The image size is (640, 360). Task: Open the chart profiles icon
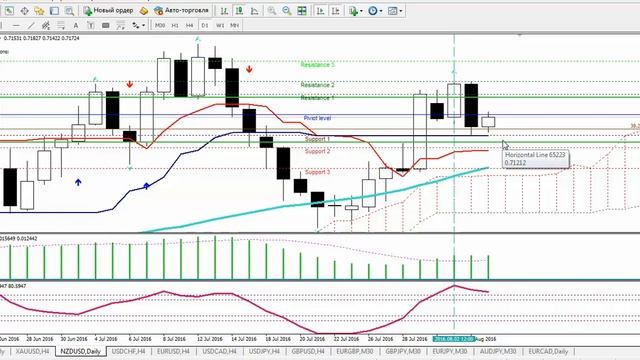(x=9, y=11)
